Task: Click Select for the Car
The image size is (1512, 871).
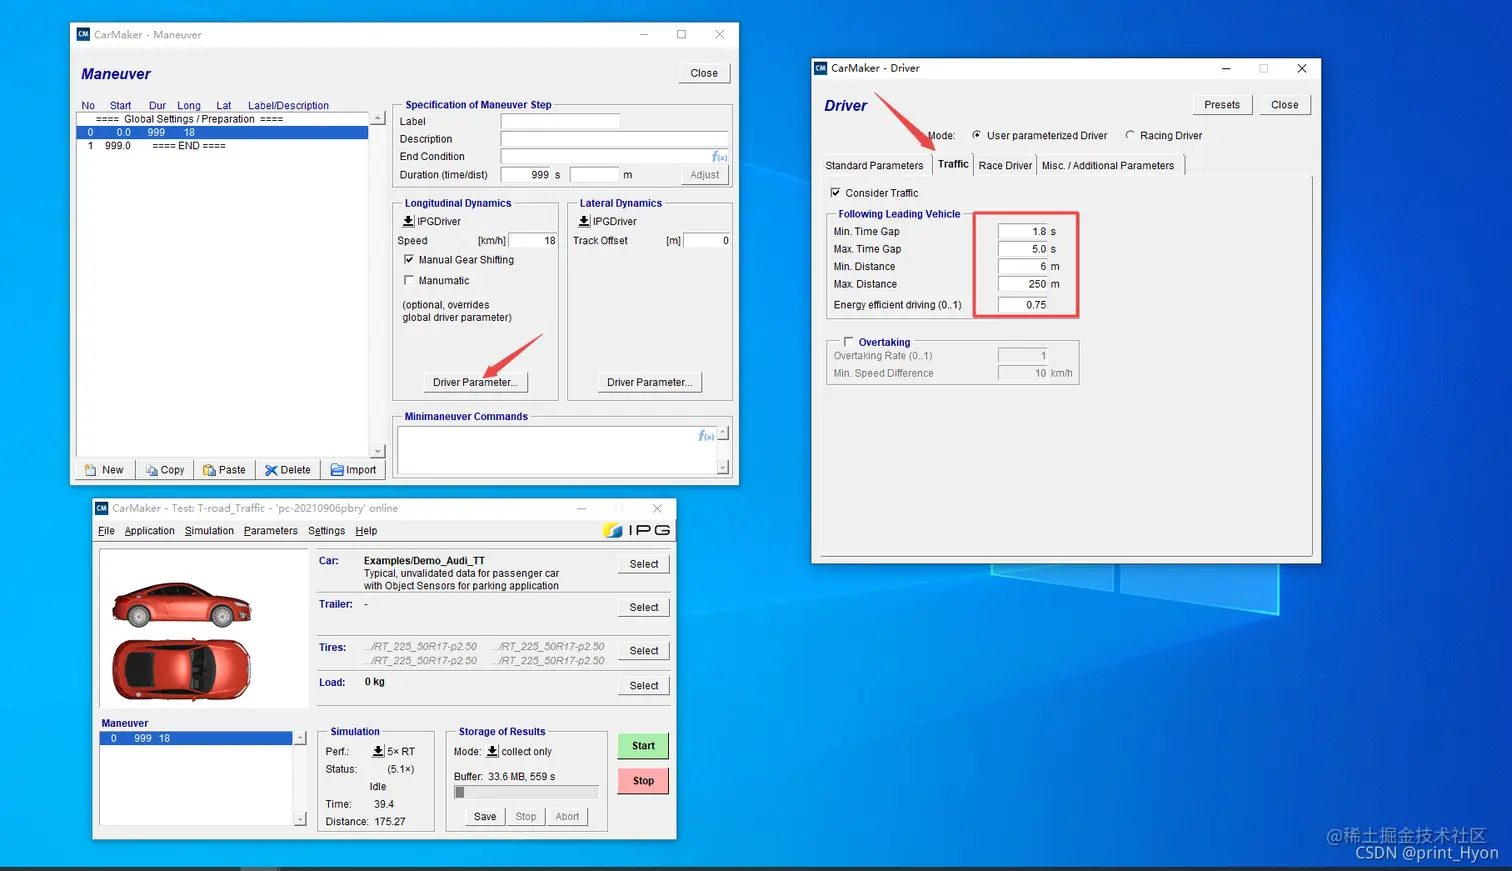Action: tap(644, 564)
